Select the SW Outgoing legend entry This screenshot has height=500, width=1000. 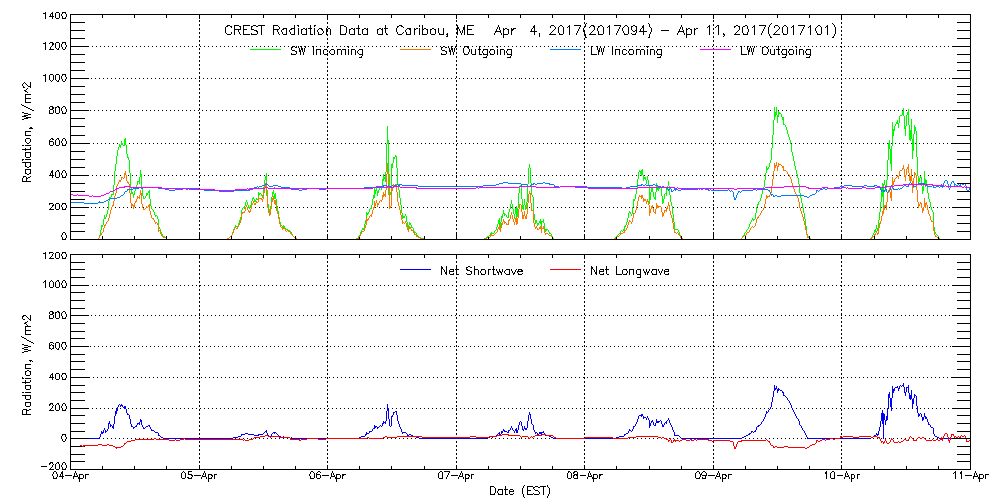tap(476, 51)
